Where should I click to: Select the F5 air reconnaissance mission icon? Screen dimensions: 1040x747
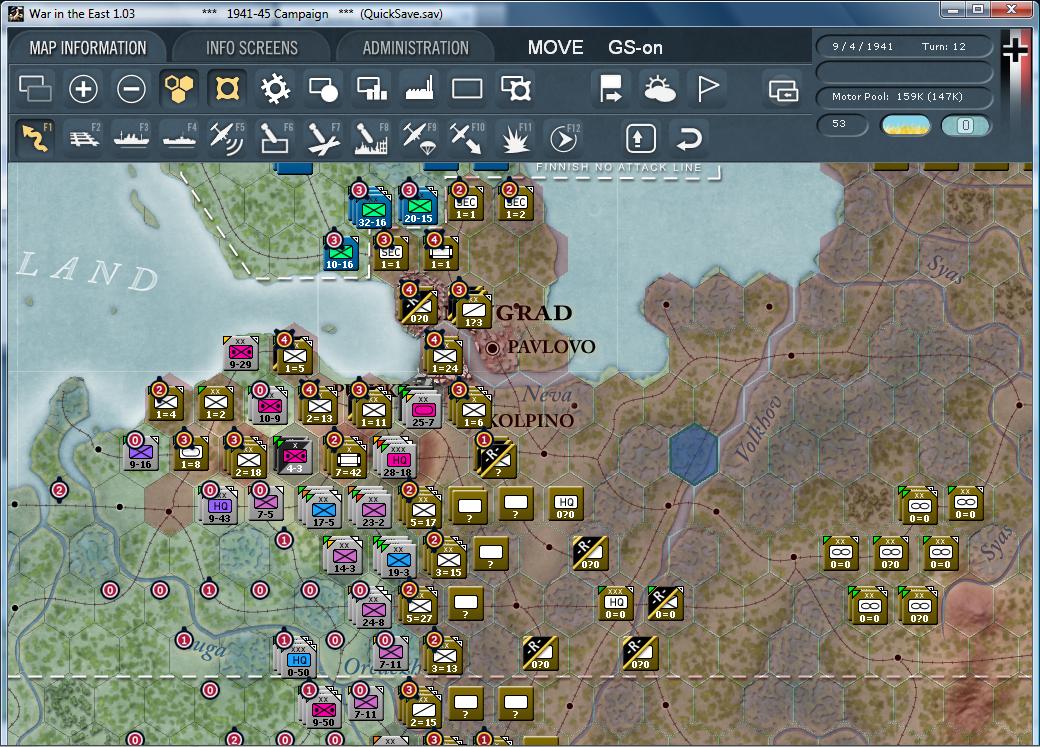[226, 137]
